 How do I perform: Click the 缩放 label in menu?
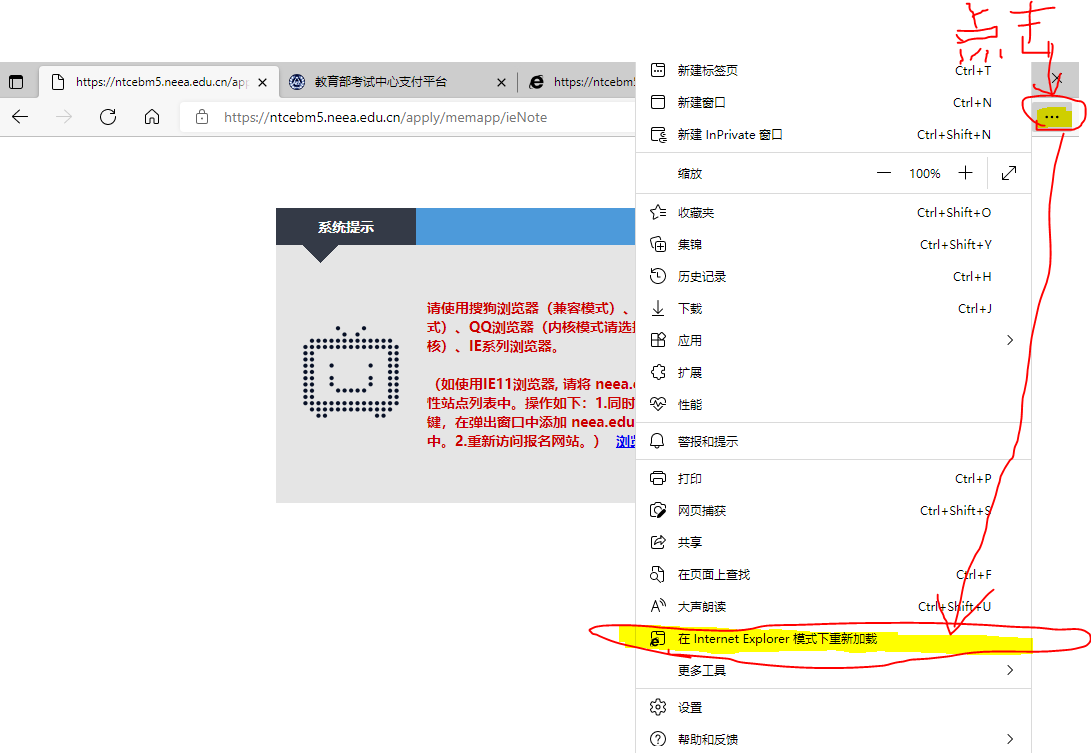pos(690,173)
